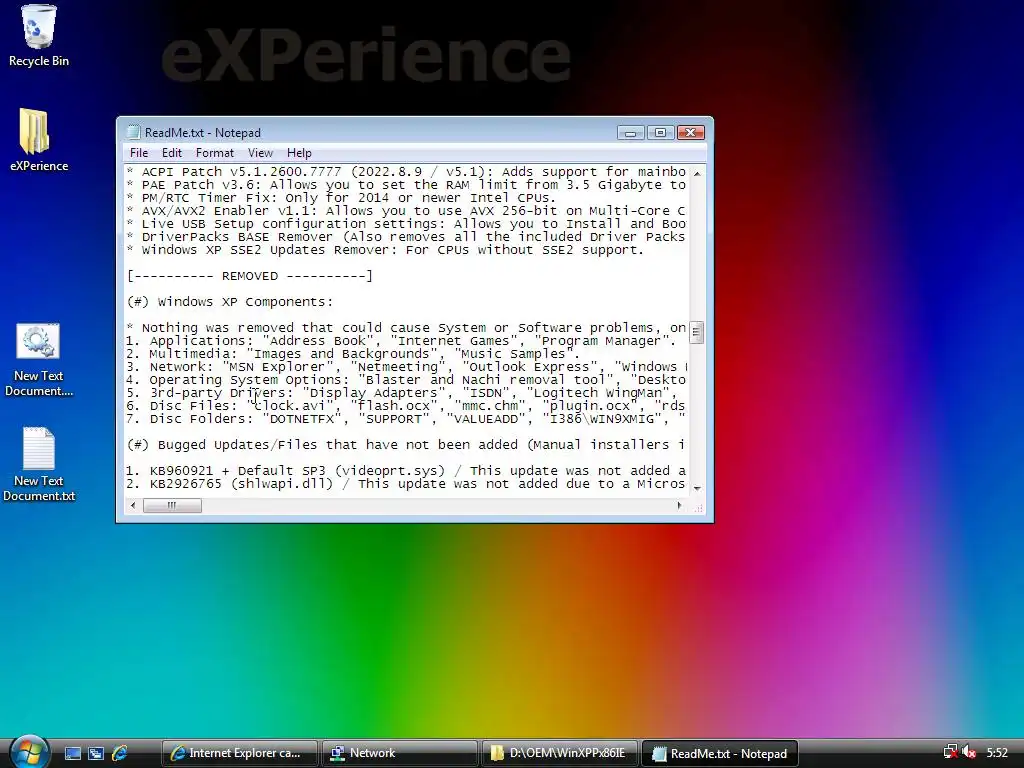Viewport: 1024px width, 768px height.
Task: Click the muted volume tray icon
Action: (x=969, y=753)
